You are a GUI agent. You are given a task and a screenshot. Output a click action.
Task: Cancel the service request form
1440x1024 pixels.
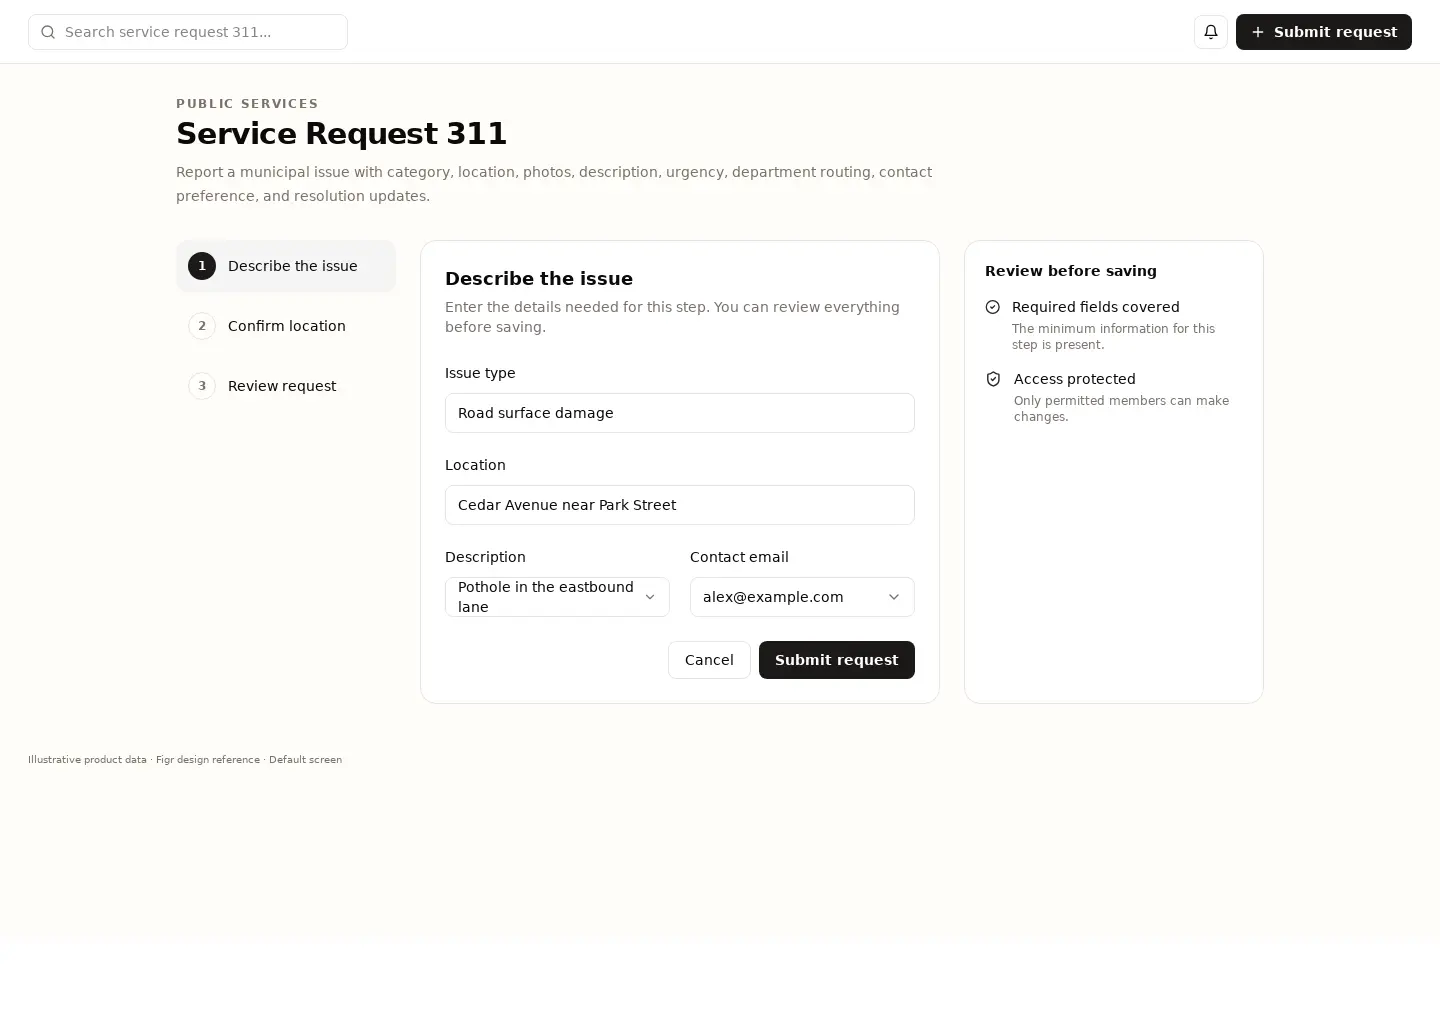tap(709, 660)
